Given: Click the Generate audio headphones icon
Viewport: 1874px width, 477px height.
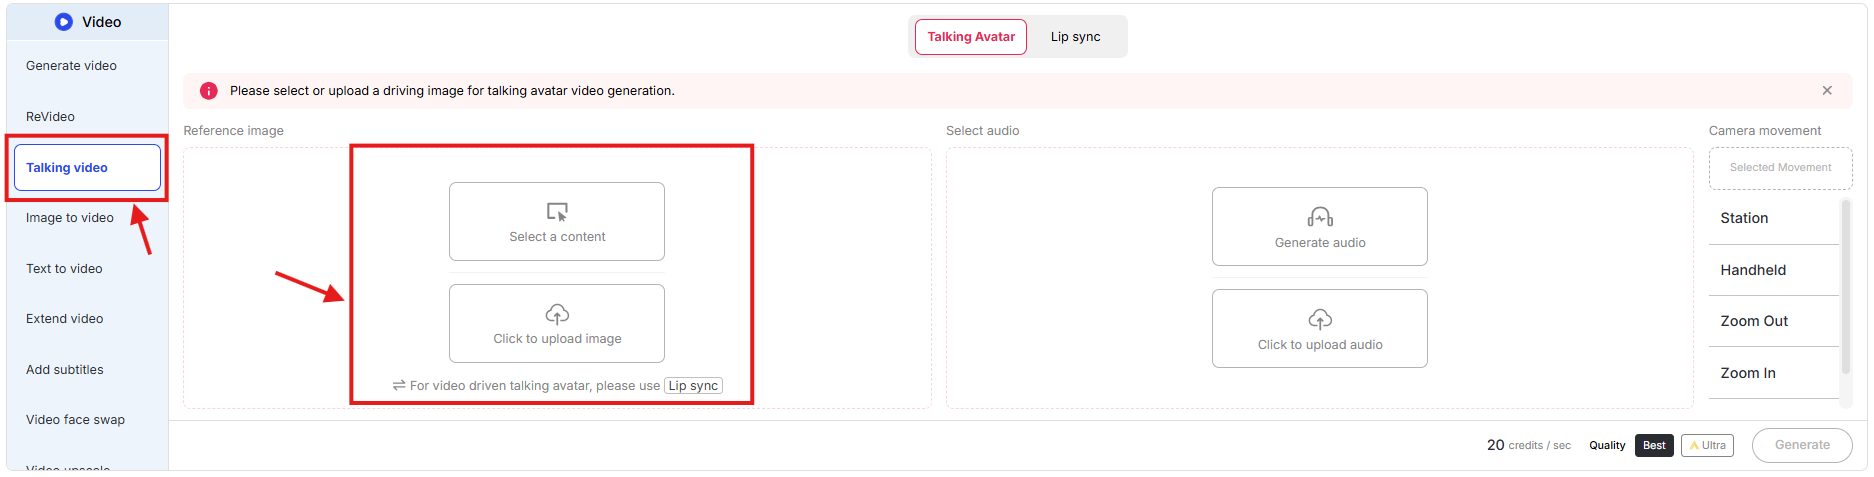Looking at the screenshot, I should click(x=1319, y=218).
